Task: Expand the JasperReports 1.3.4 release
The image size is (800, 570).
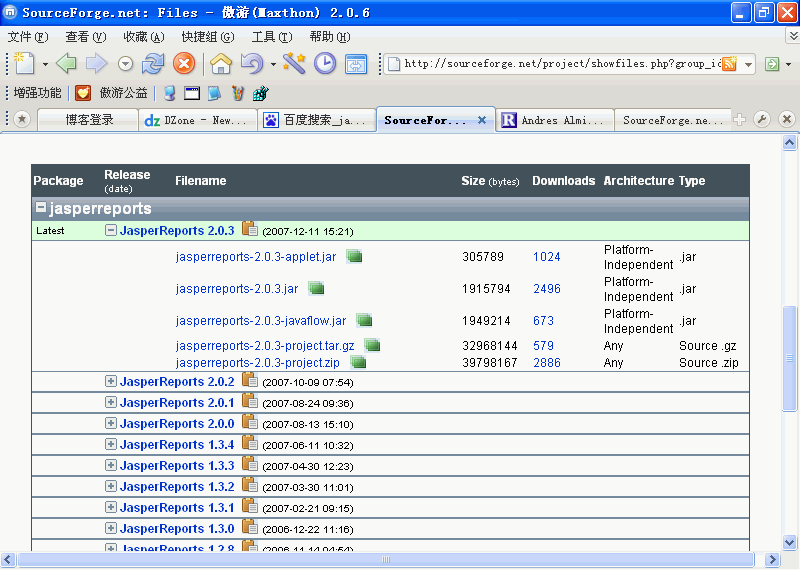Action: [x=111, y=444]
